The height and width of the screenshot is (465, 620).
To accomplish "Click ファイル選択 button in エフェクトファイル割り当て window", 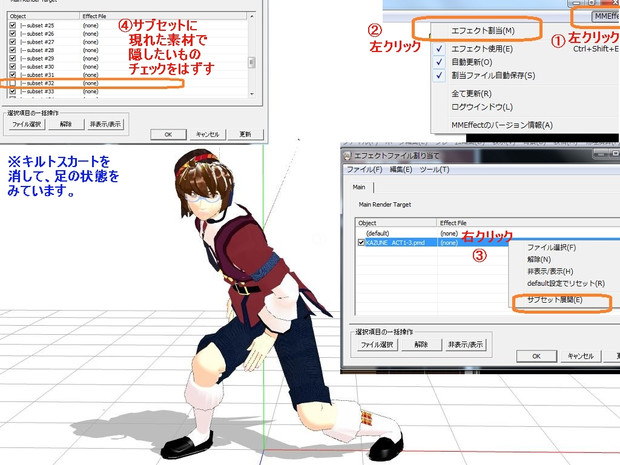I will click(x=377, y=345).
